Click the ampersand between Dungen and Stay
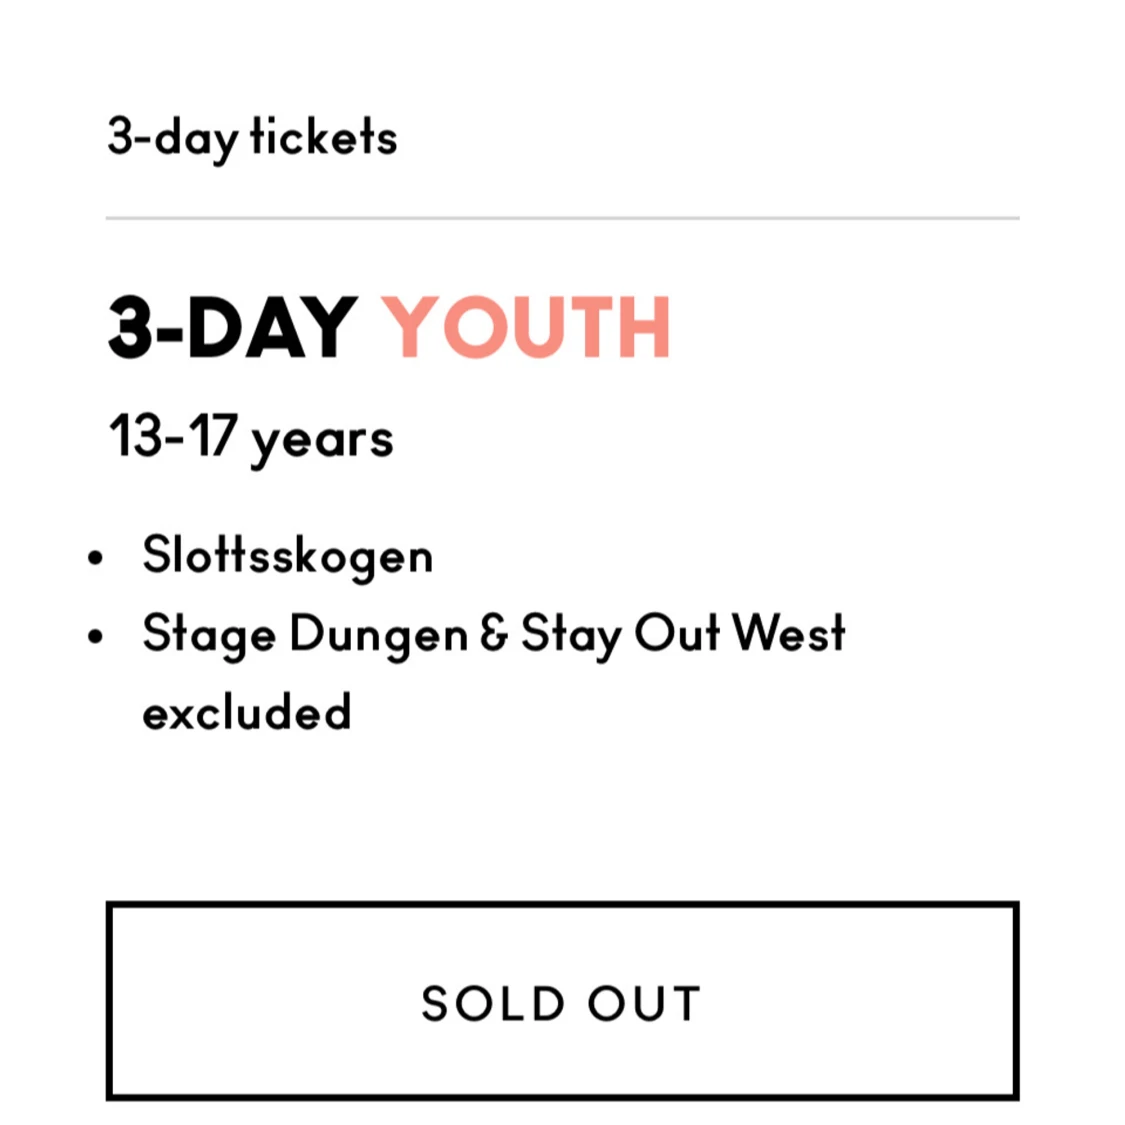This screenshot has width=1125, height=1125. pos(494,635)
